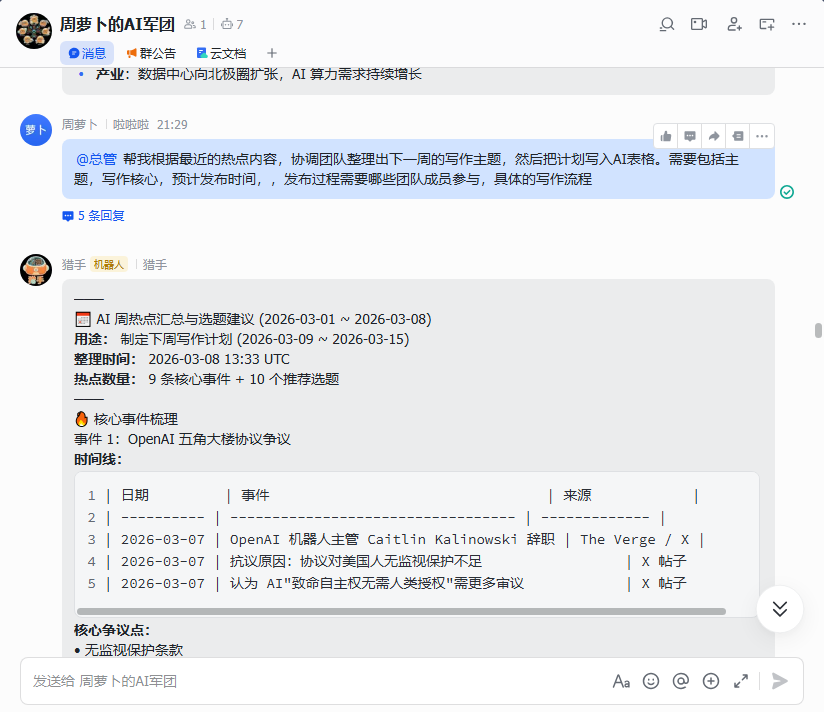The image size is (824, 712).
Task: Click the 无监视保护条款 bullet
Action: click(129, 651)
